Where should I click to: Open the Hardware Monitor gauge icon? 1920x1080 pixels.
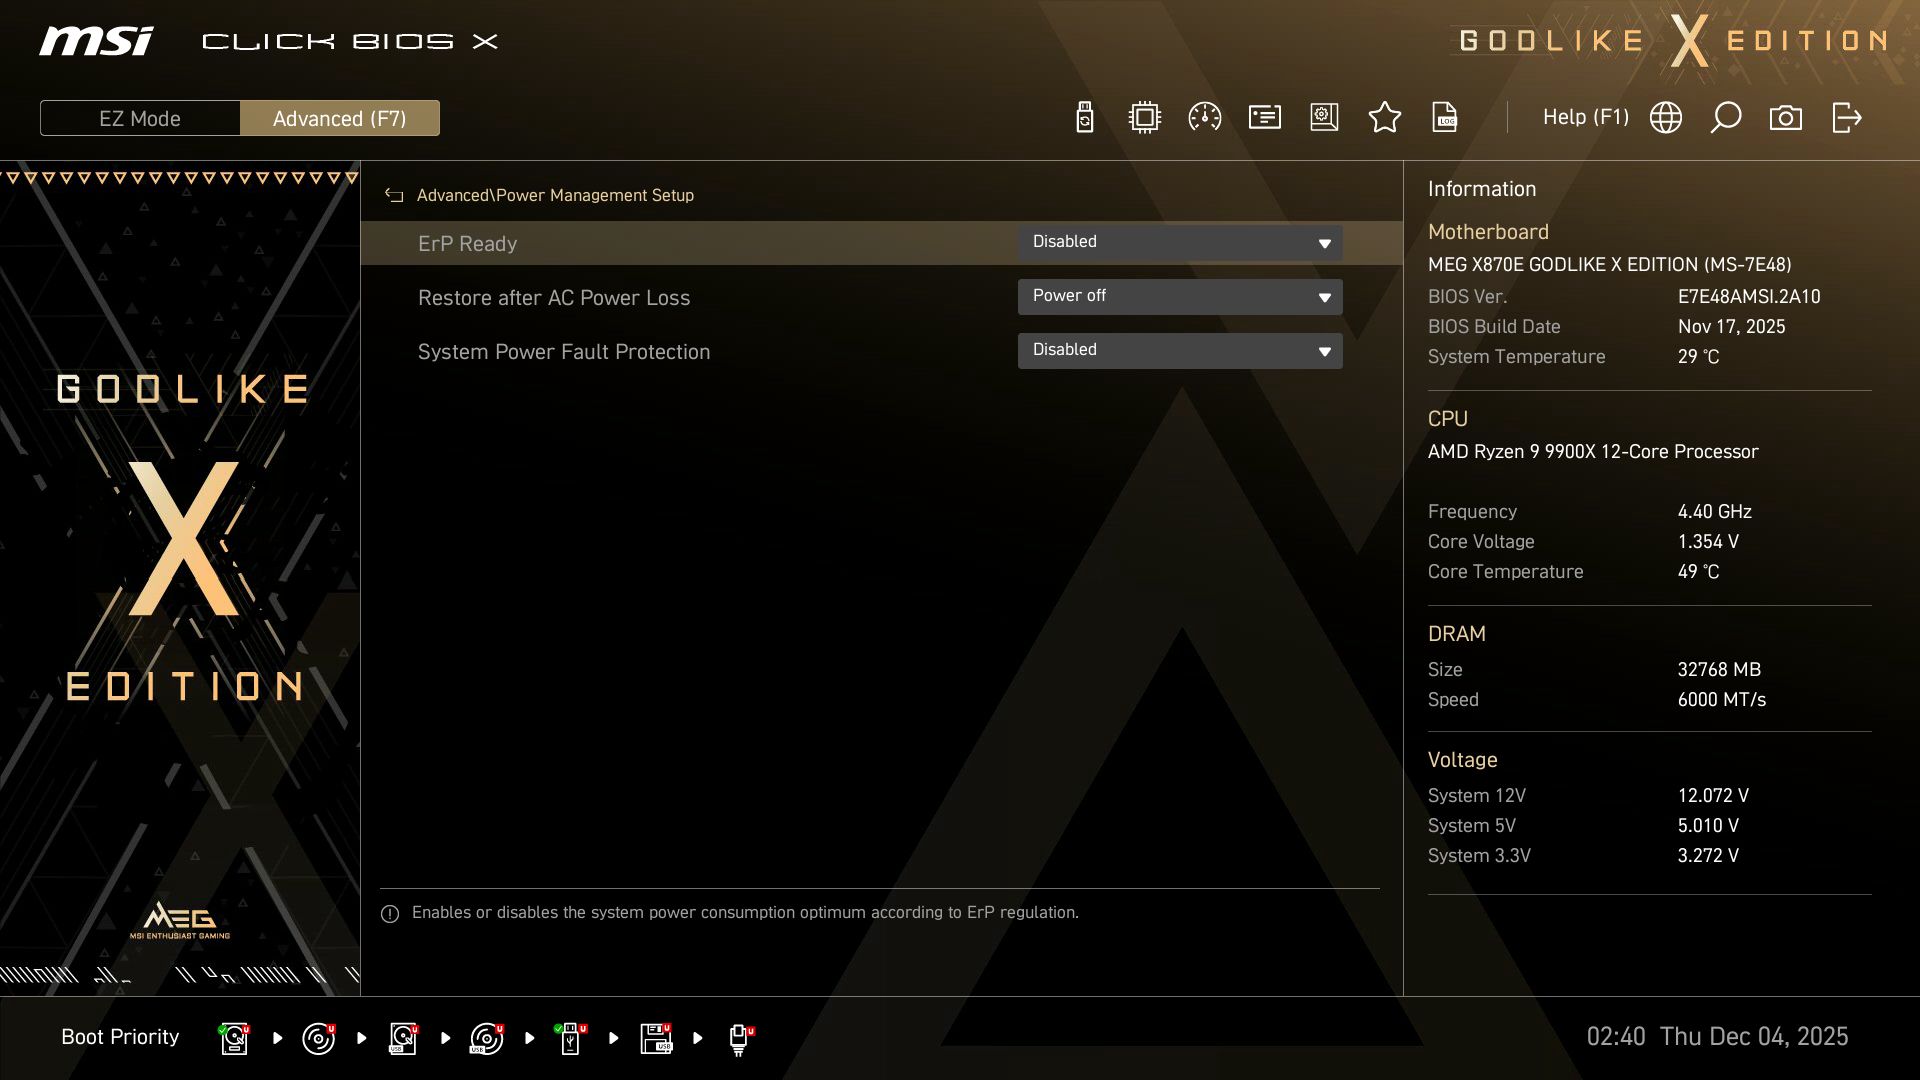tap(1204, 117)
